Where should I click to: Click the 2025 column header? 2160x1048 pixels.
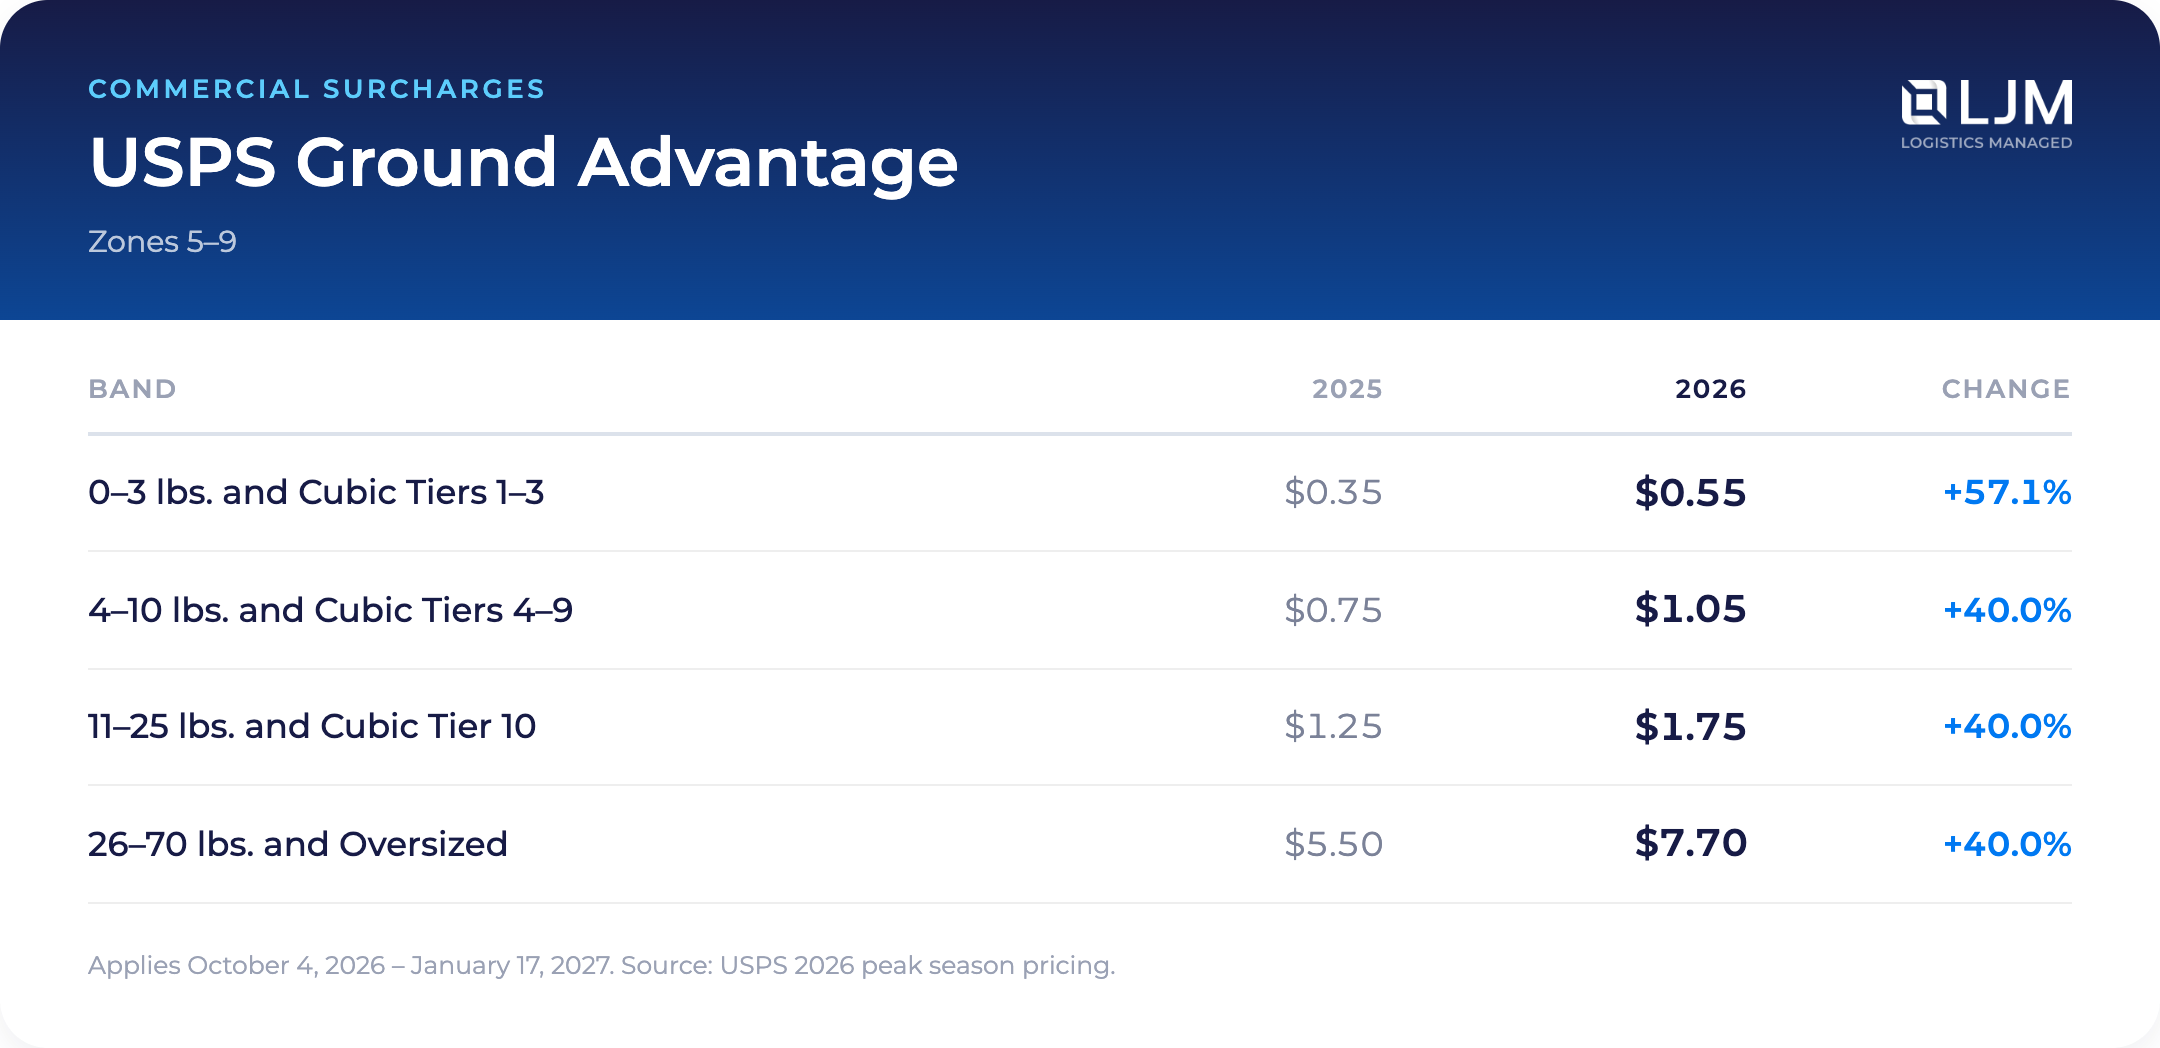[x=1347, y=389]
